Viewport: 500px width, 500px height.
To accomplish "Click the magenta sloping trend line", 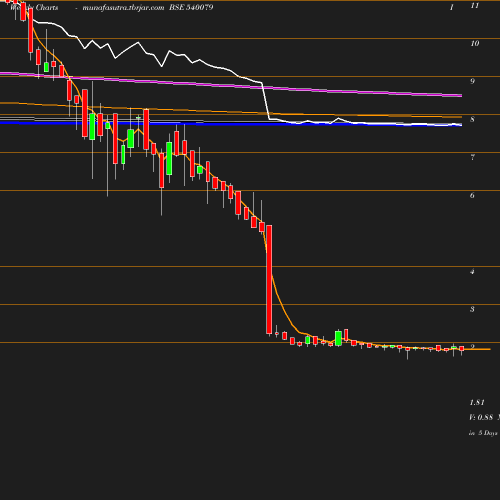I will tap(231, 85).
